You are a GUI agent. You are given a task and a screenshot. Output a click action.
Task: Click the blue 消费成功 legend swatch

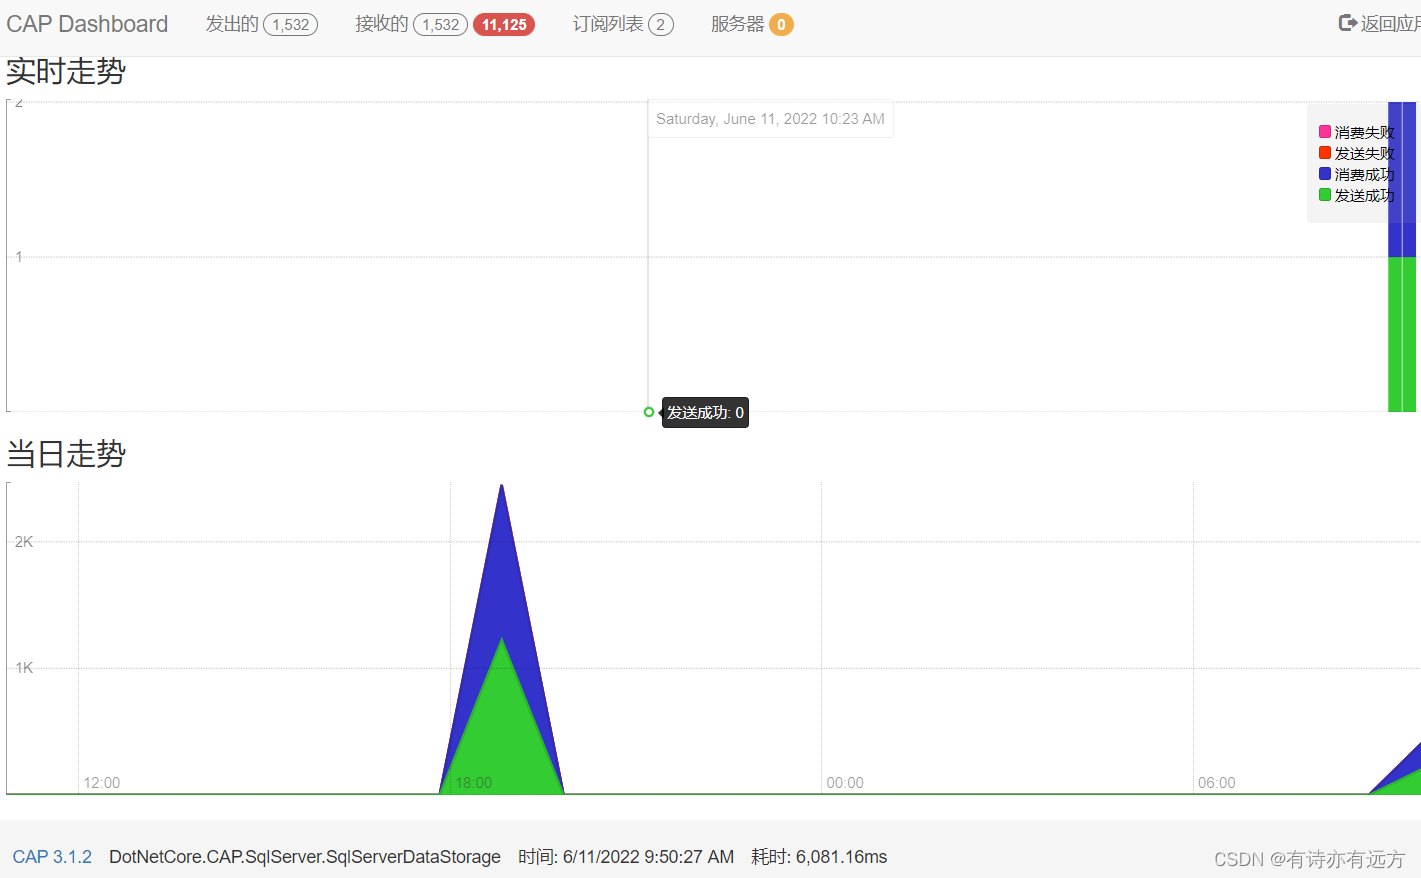click(x=1325, y=174)
